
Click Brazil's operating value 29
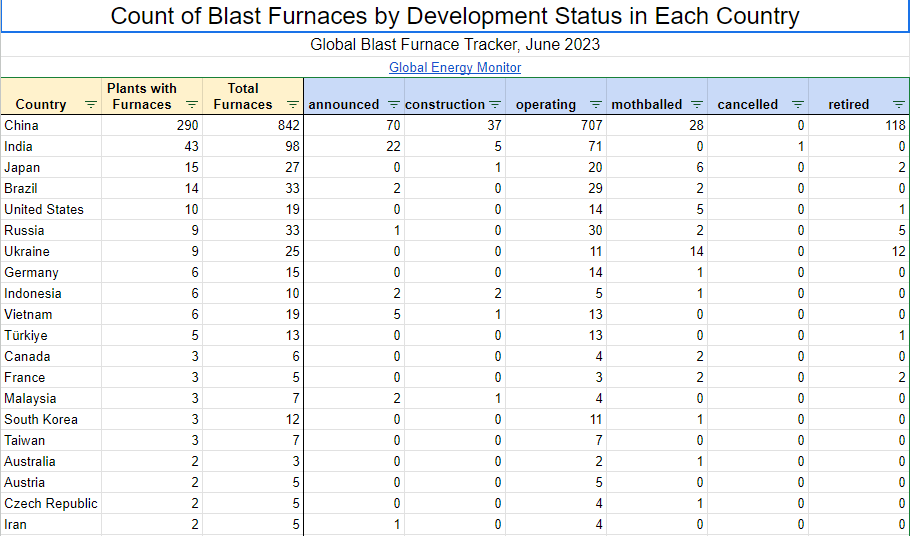click(595, 189)
